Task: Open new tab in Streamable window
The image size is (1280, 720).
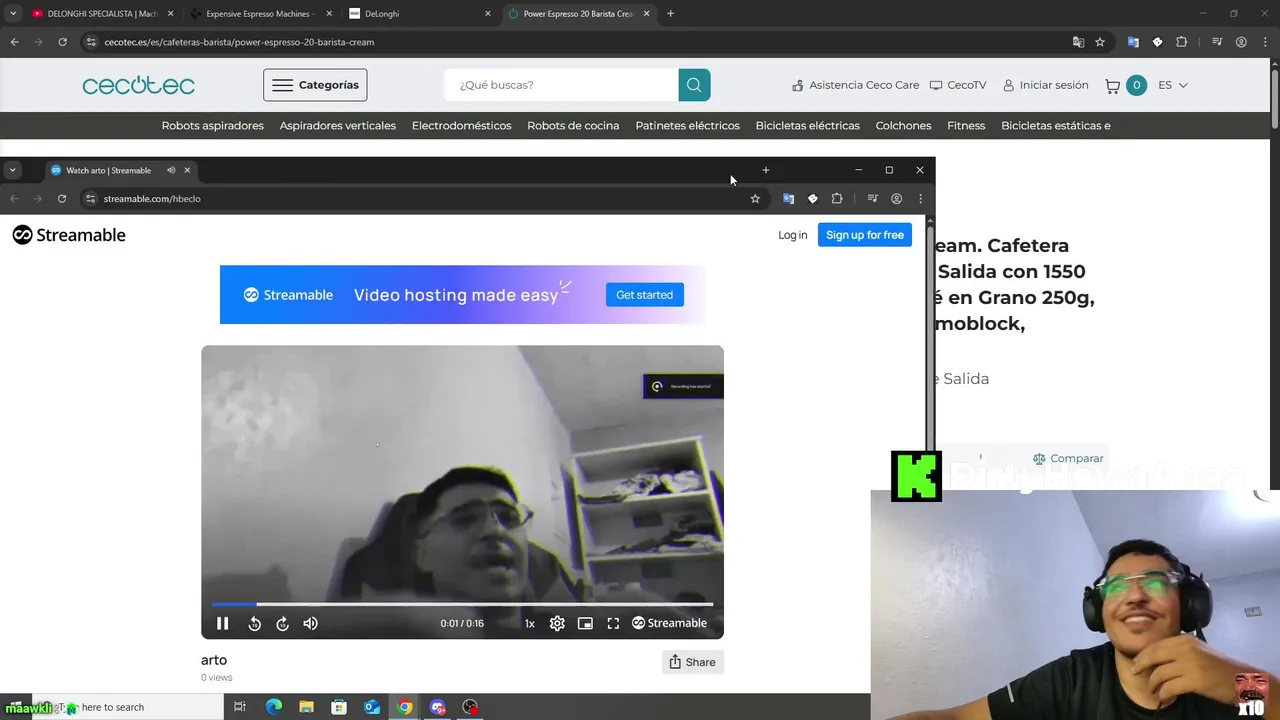Action: (766, 170)
